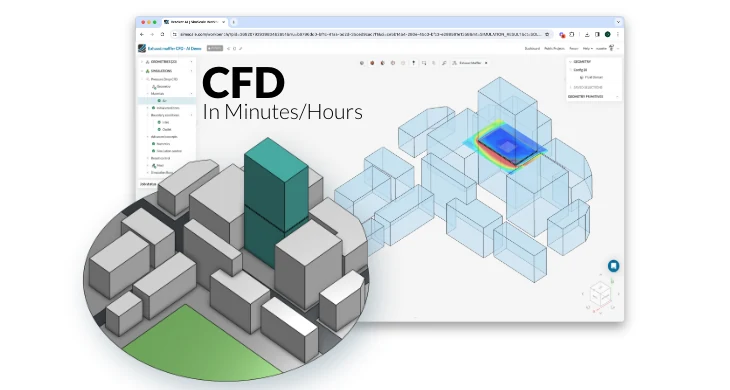730x390 pixels.
Task: Open the browser downloads icon
Action: click(x=587, y=34)
